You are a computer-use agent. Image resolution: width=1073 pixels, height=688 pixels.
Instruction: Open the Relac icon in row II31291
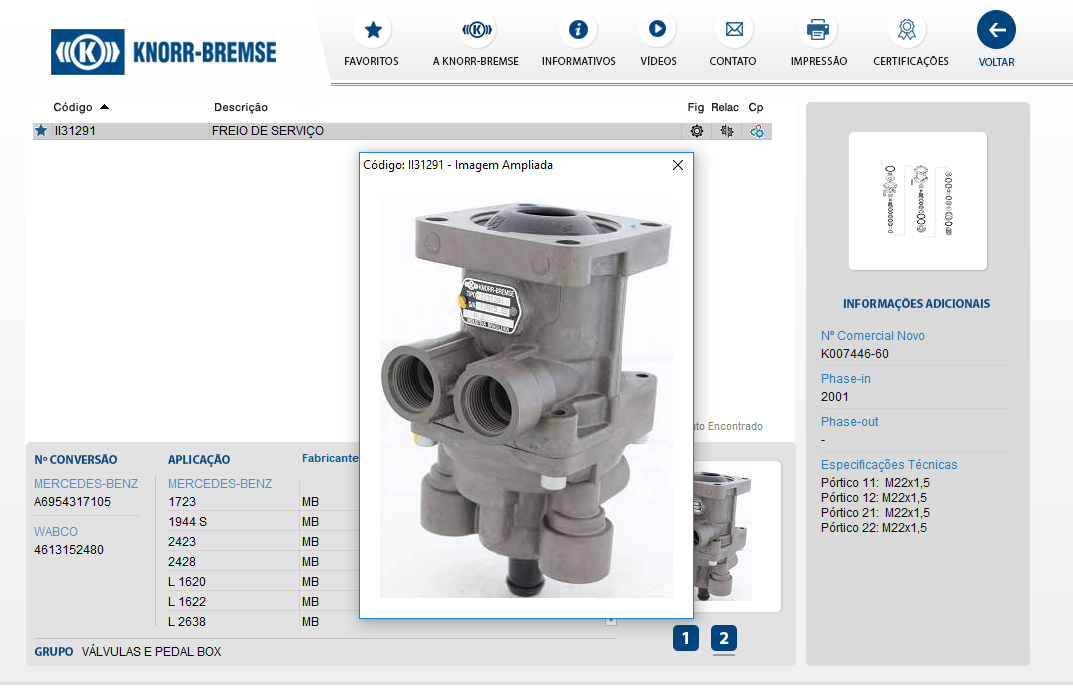click(727, 131)
